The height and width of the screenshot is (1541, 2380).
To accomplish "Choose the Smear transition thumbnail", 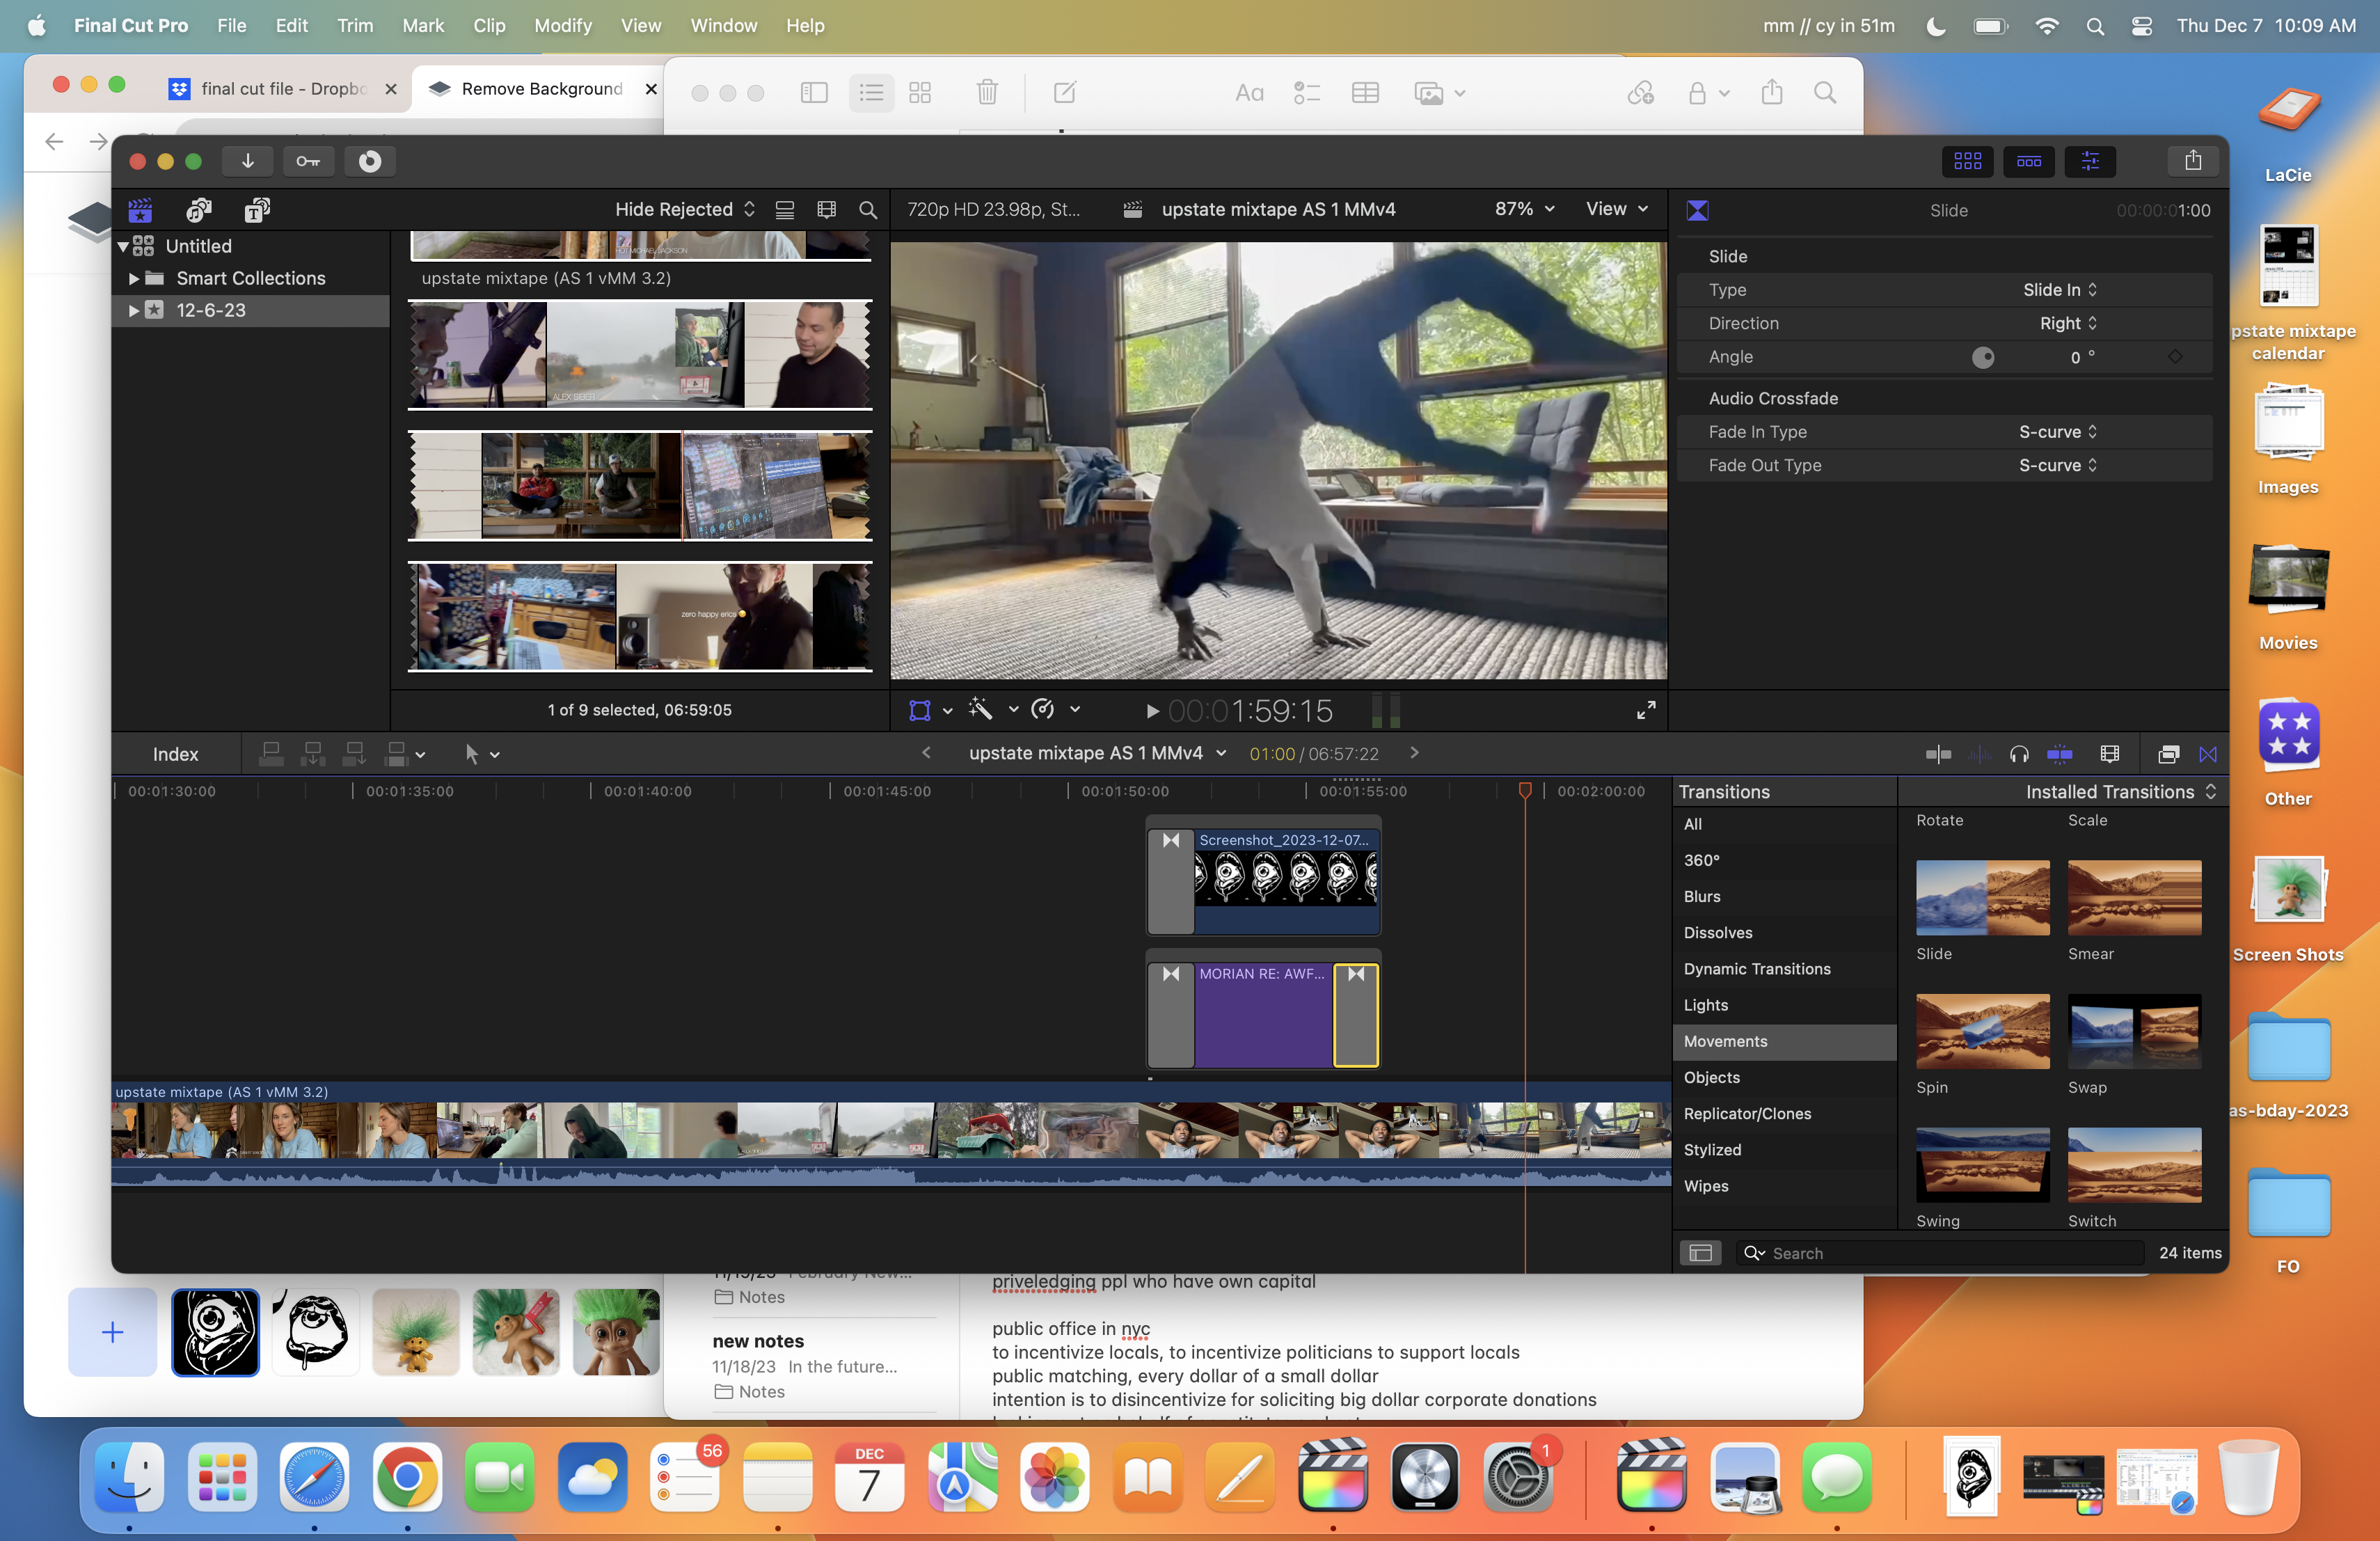I will [2134, 897].
